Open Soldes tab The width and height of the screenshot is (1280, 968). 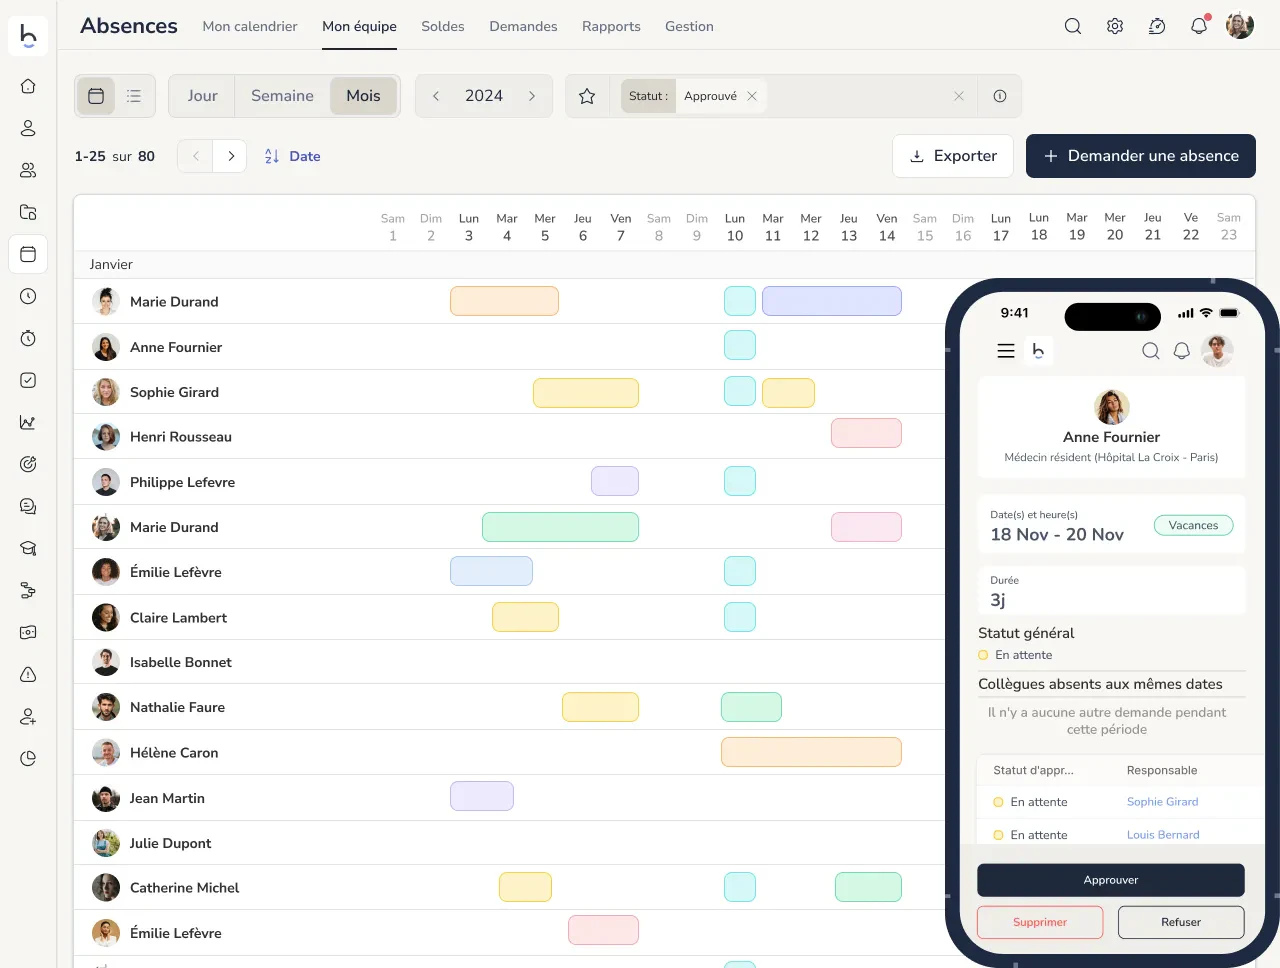443,26
